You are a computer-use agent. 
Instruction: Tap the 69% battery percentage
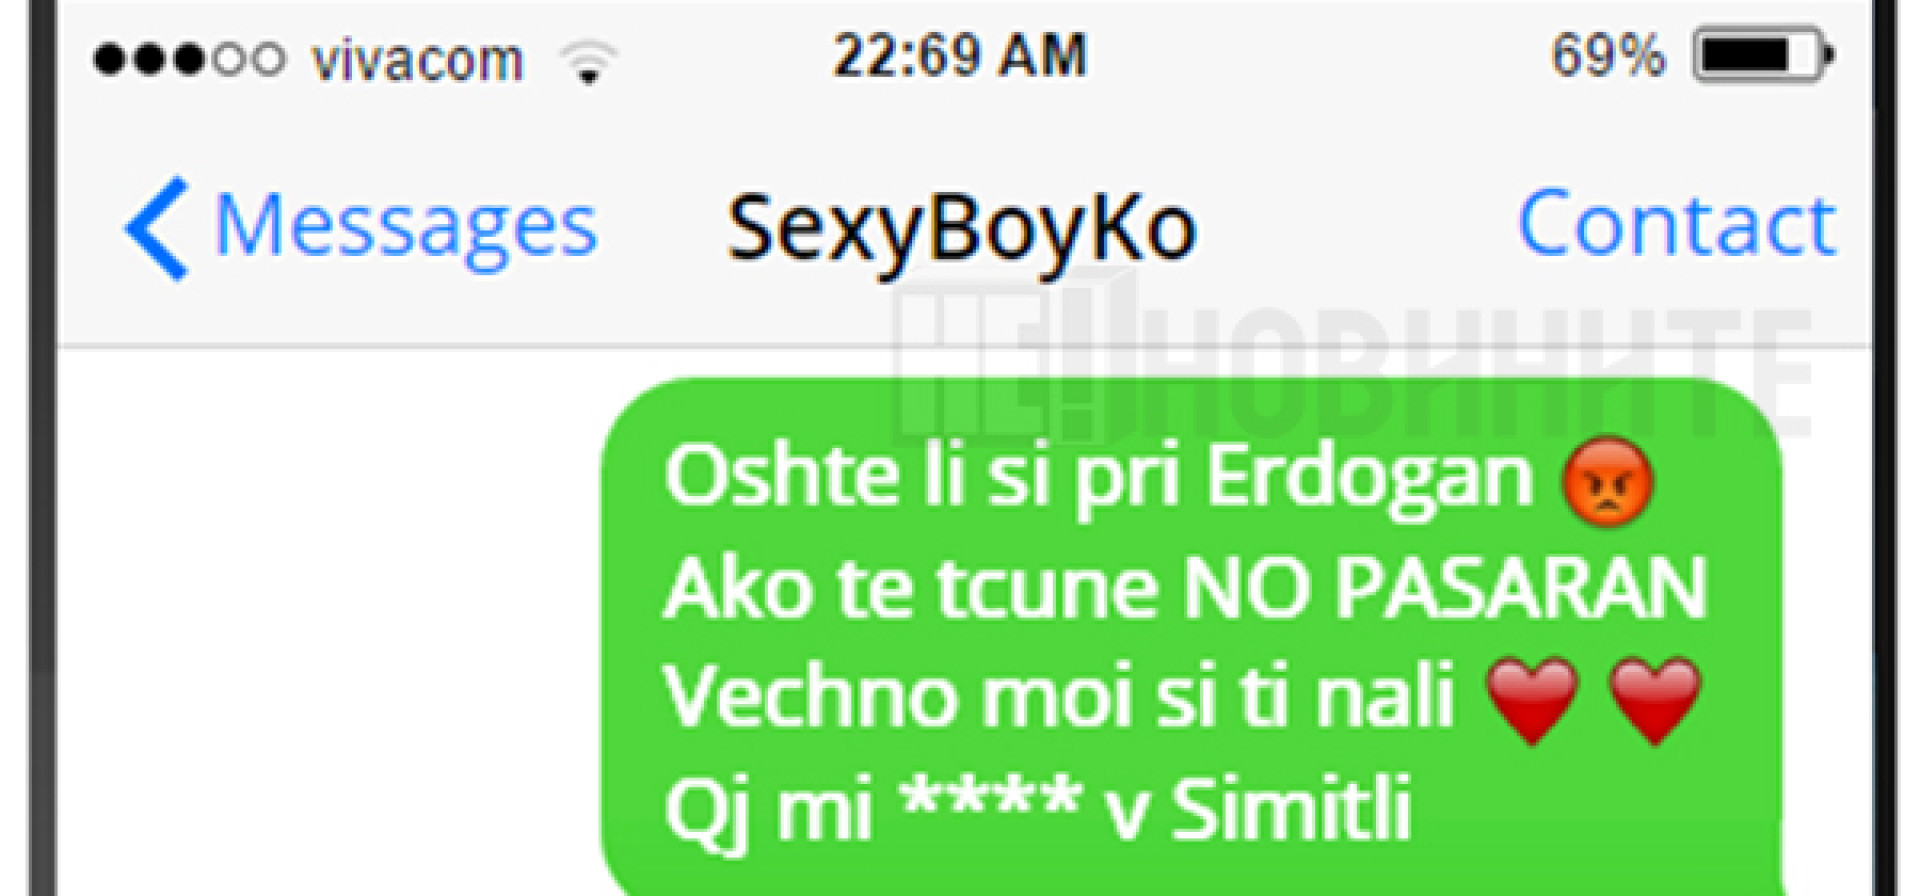pos(1608,55)
